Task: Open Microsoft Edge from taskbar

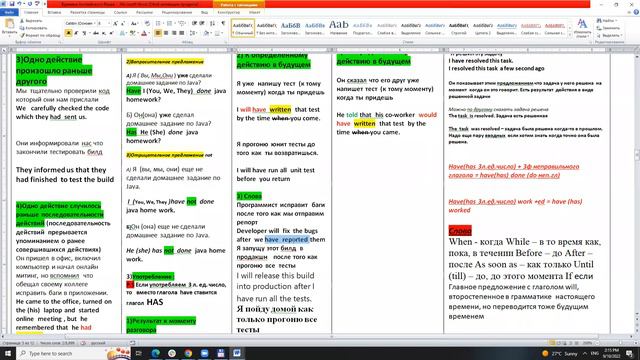Action: click(x=156, y=353)
